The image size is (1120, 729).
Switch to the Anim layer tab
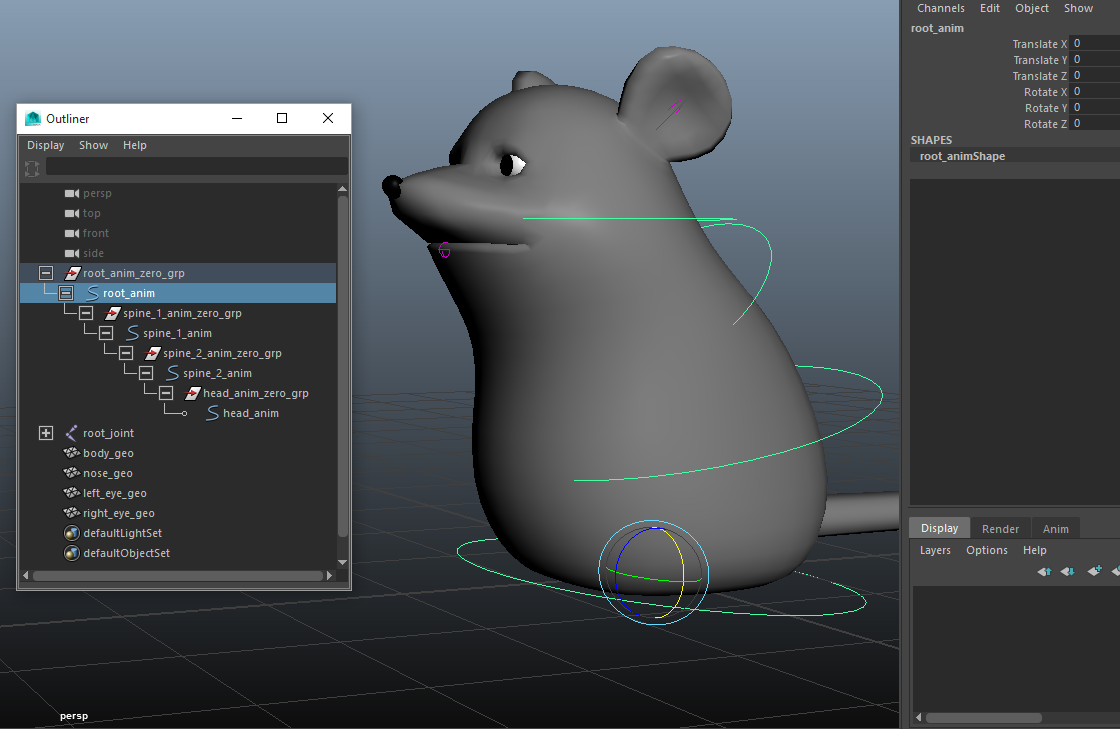click(1055, 529)
